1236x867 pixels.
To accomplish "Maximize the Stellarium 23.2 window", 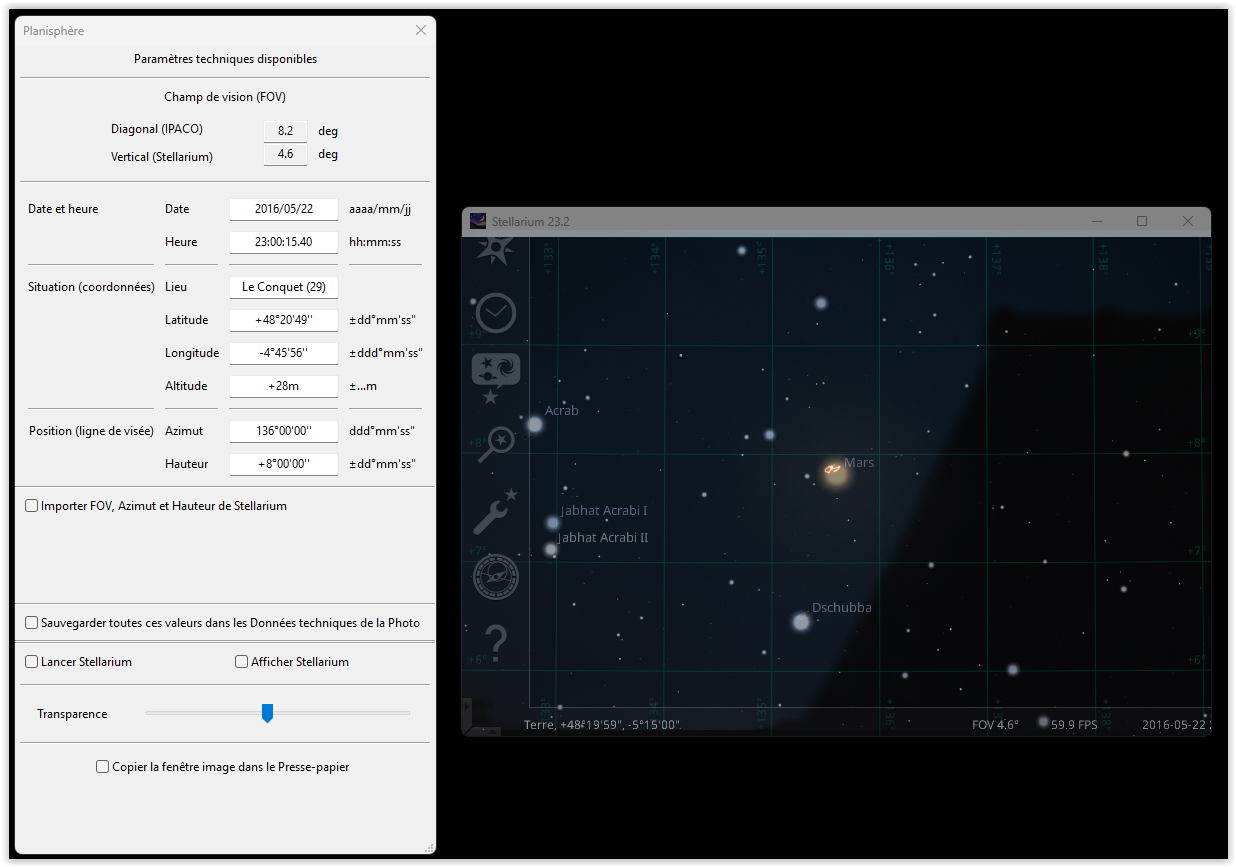I will point(1142,221).
